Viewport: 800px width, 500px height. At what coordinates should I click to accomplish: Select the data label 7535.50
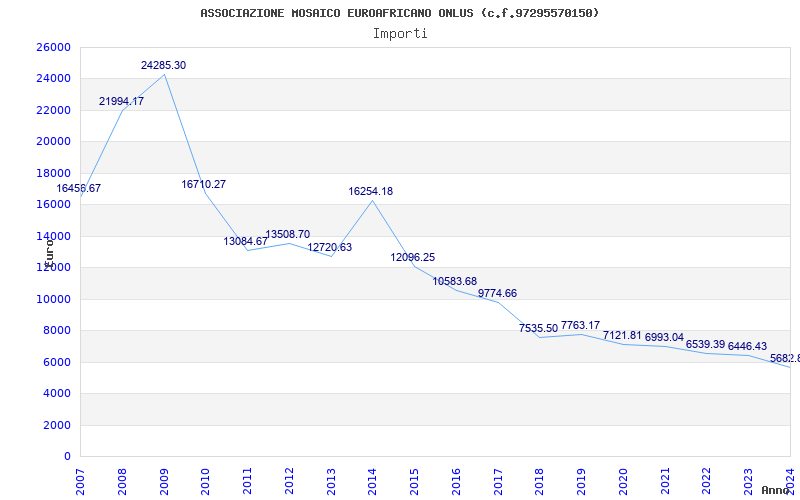[538, 329]
